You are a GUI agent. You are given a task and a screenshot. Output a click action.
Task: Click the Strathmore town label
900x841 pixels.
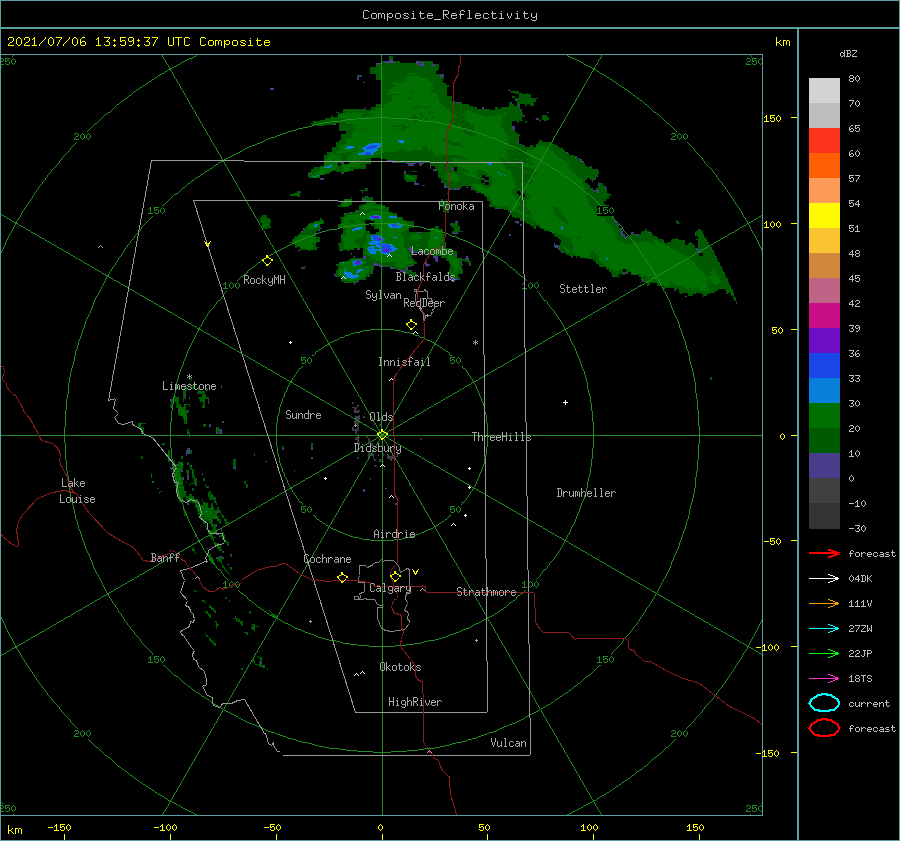(x=486, y=592)
